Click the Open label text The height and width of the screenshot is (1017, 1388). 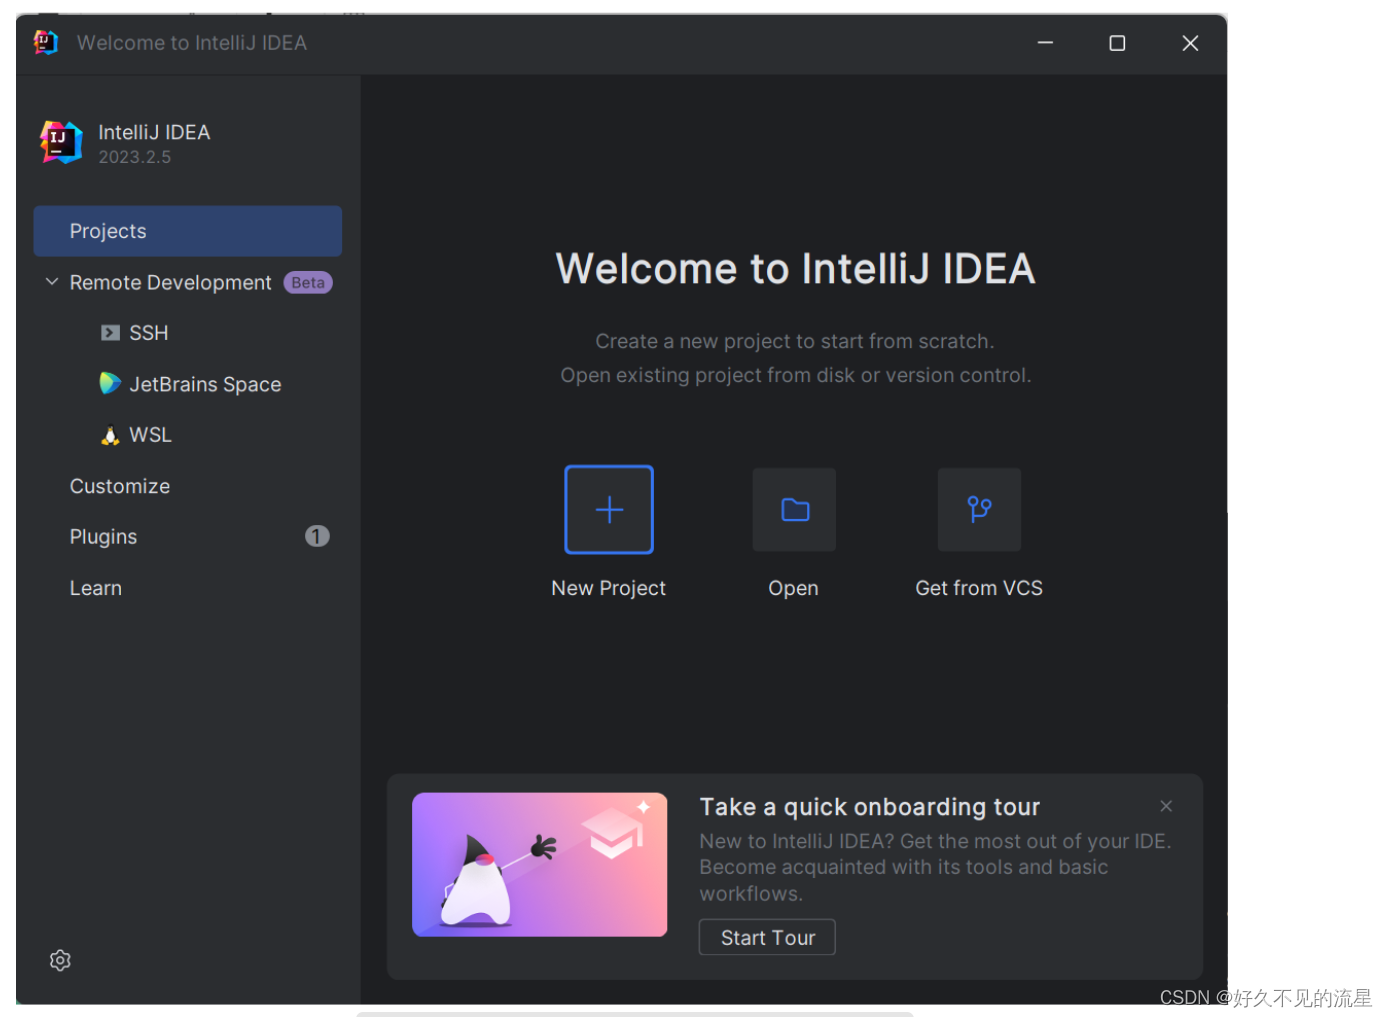[793, 588]
